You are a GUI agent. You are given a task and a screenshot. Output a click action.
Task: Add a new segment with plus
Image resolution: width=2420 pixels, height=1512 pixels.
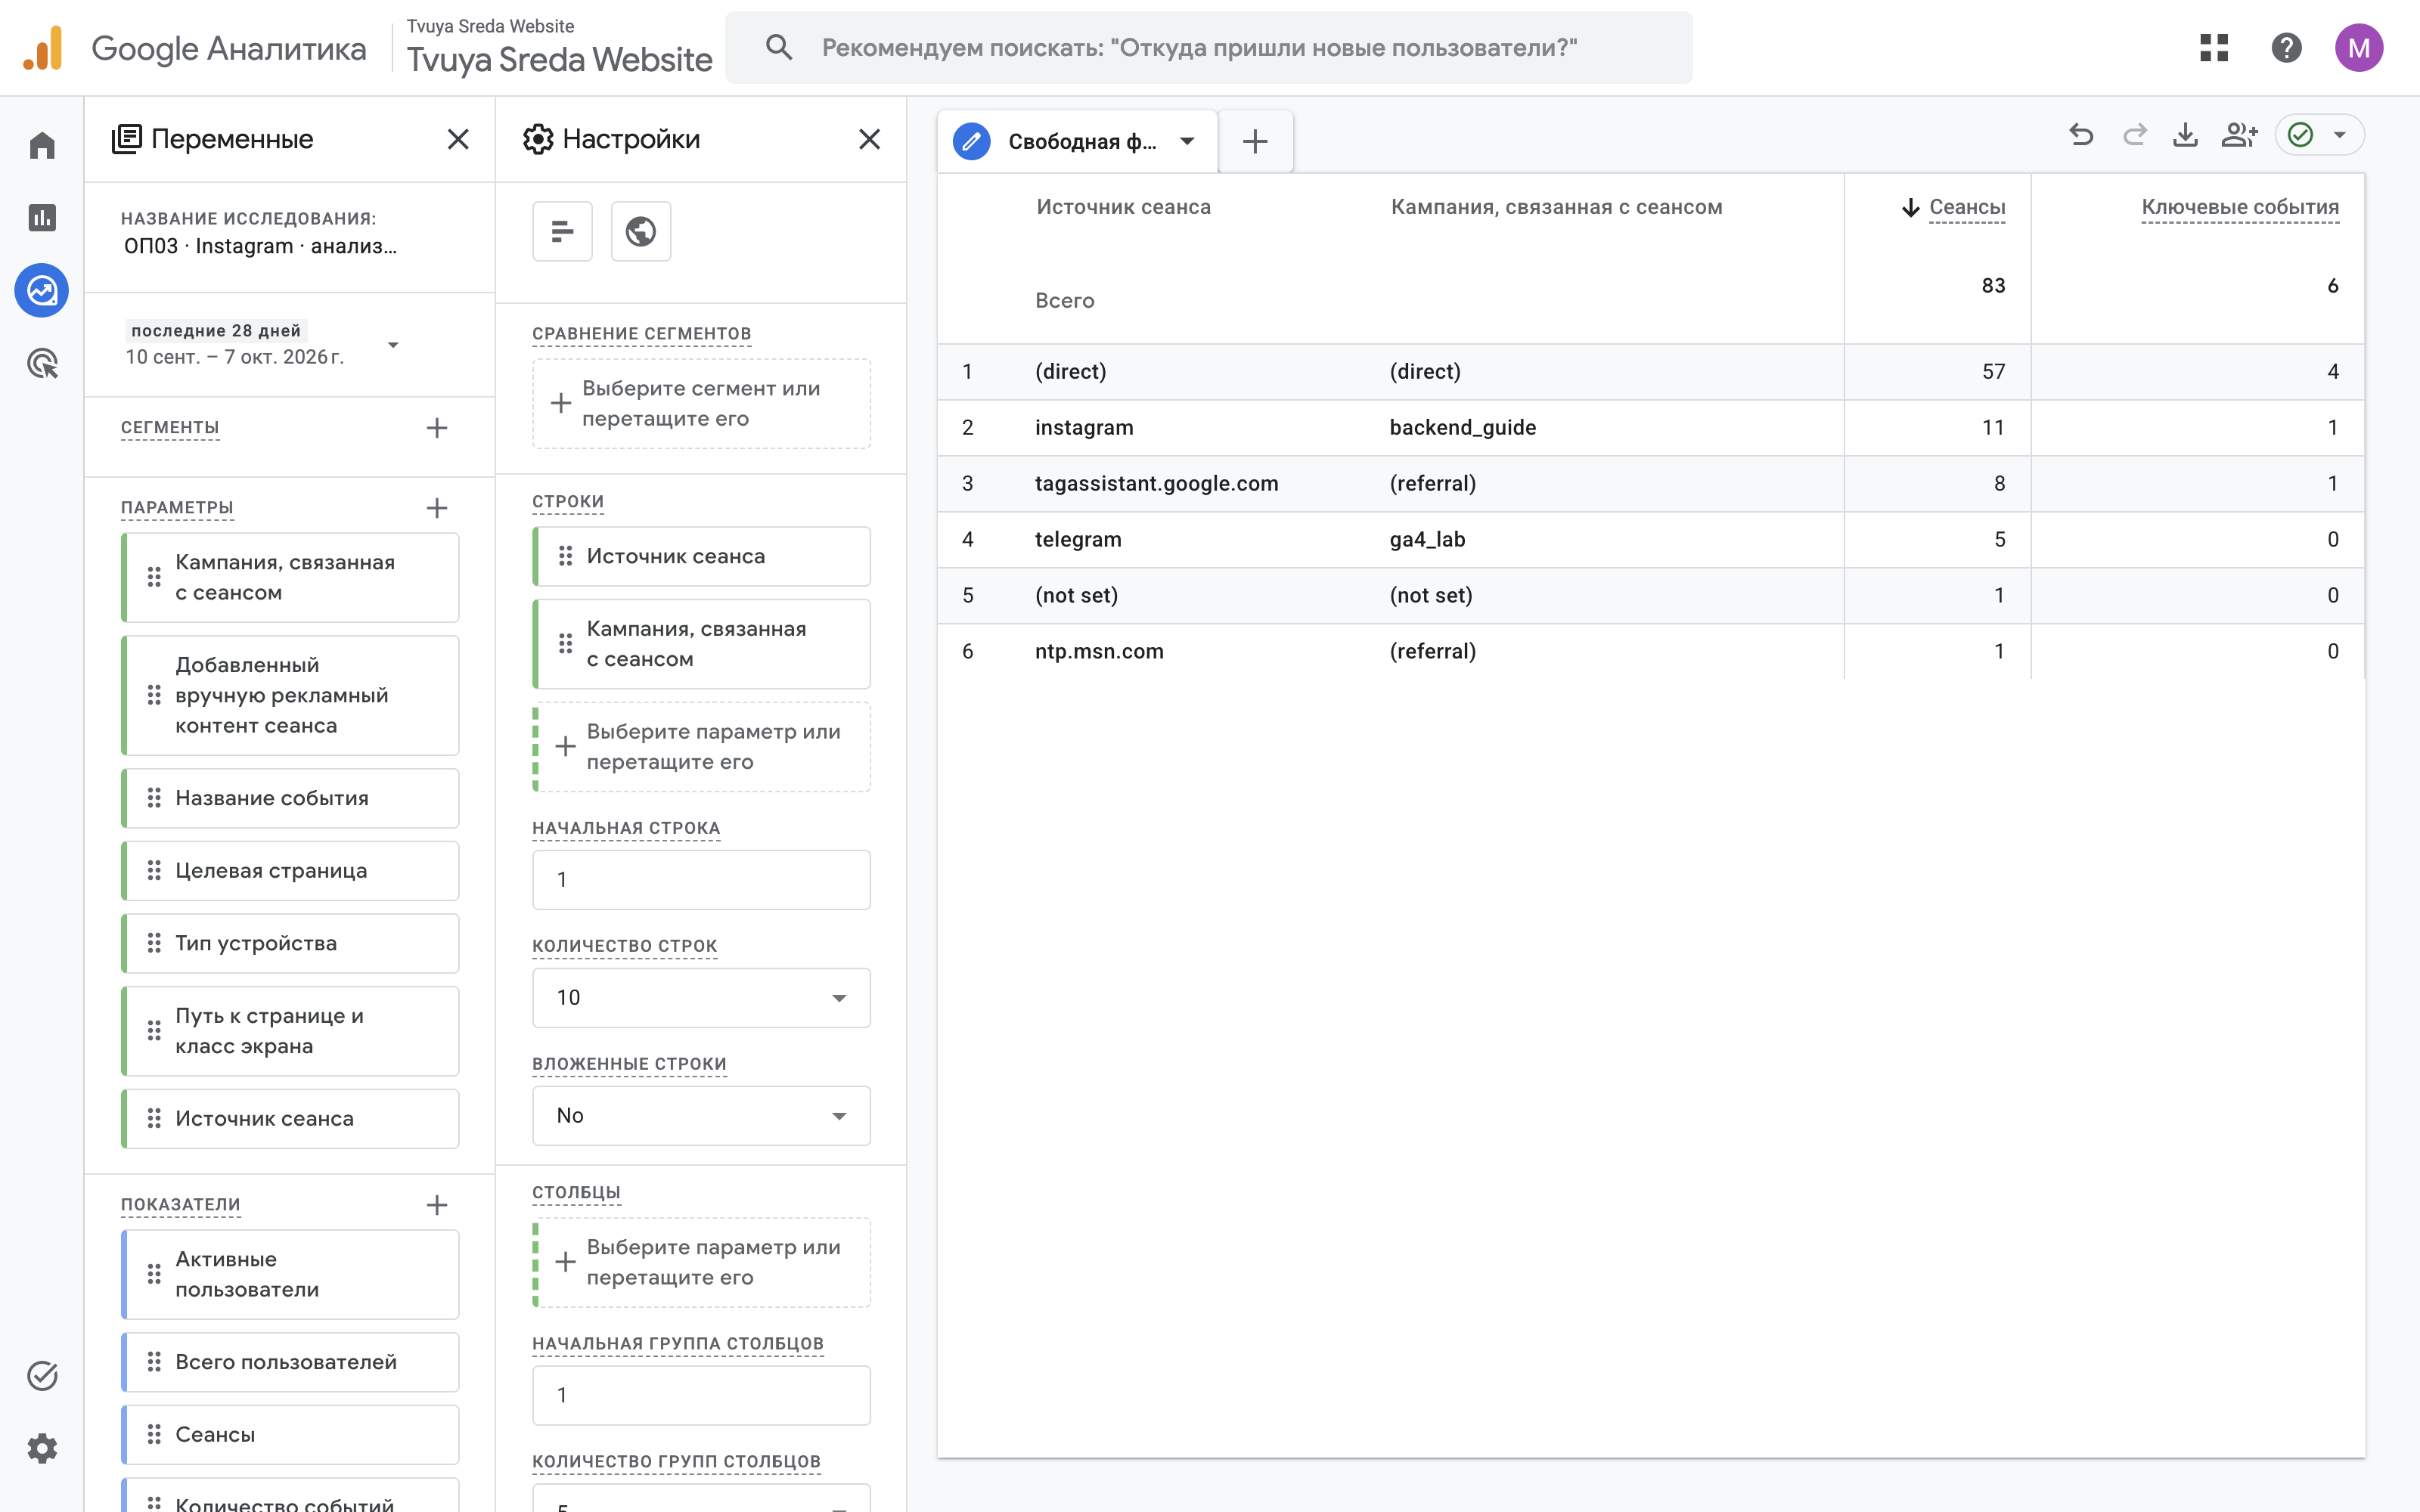(437, 428)
